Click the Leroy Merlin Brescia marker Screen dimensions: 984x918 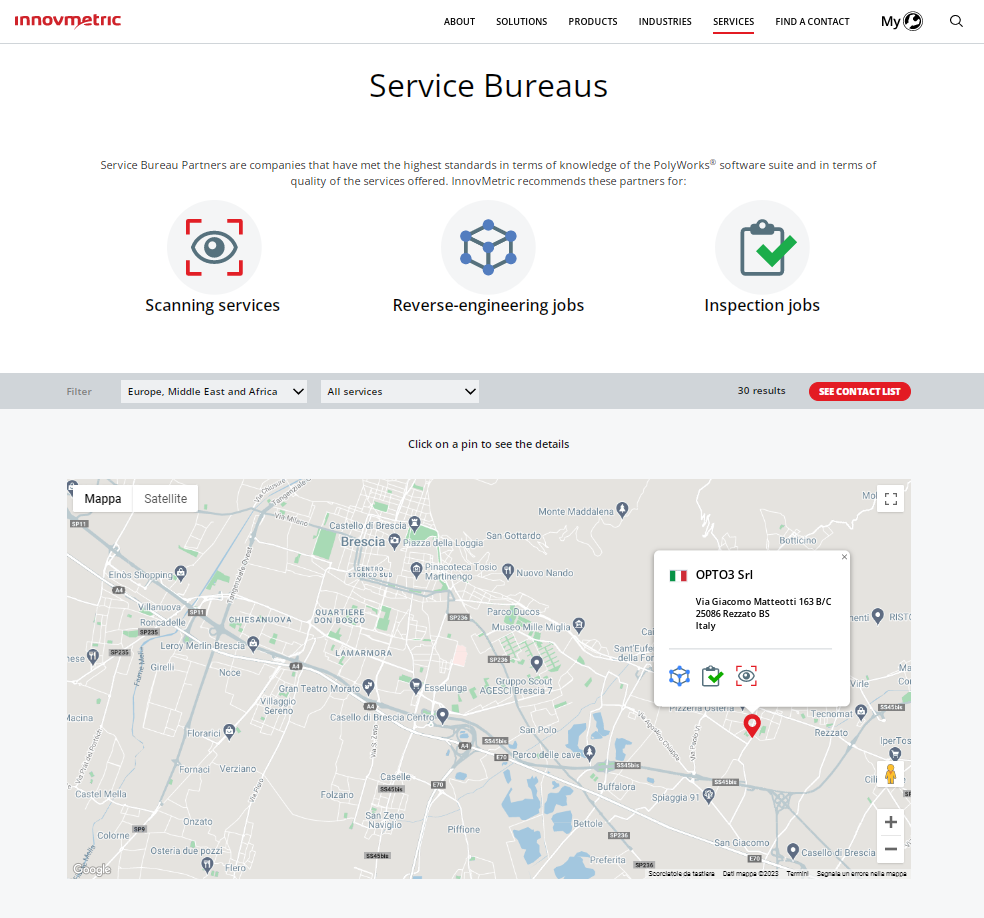coord(253,644)
